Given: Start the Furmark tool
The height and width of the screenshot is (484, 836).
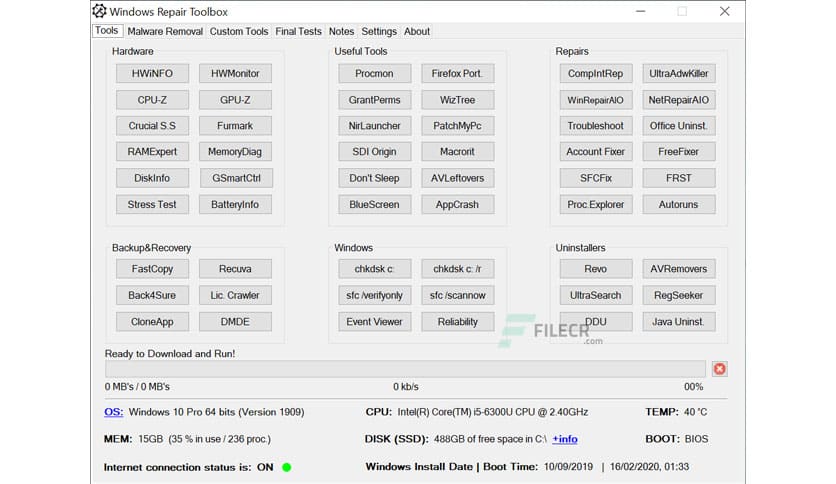Looking at the screenshot, I should 235,126.
